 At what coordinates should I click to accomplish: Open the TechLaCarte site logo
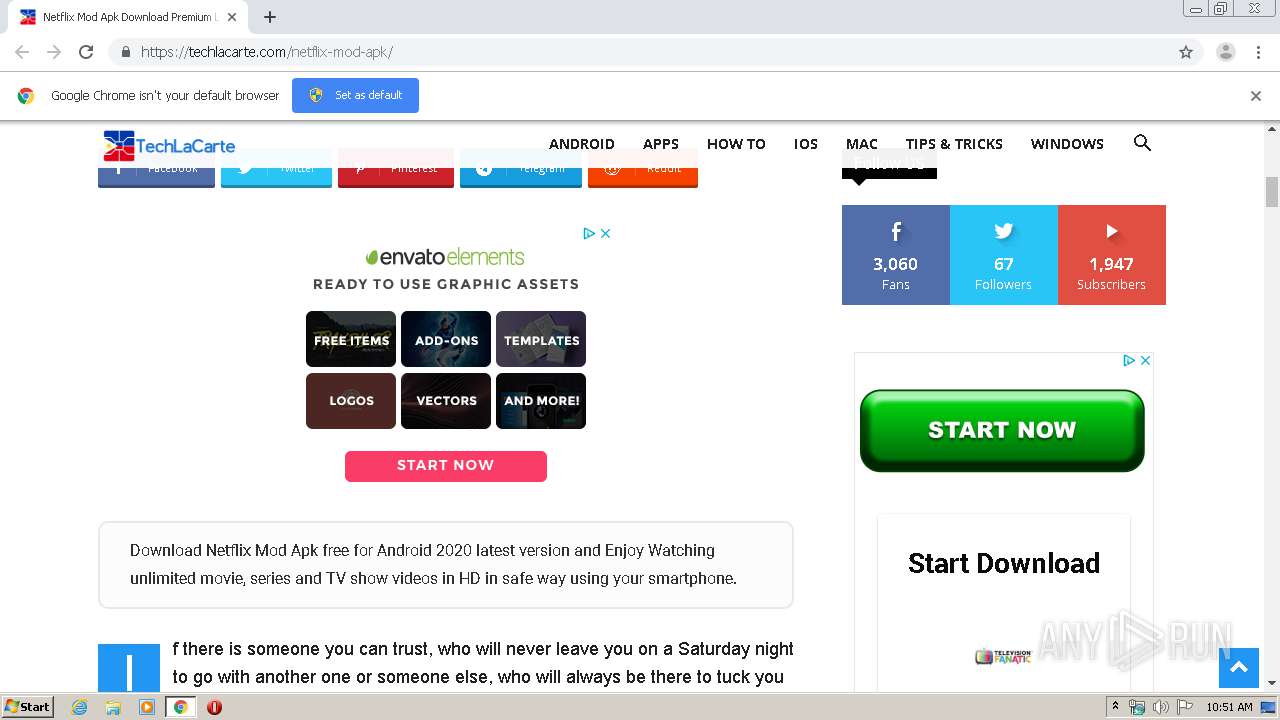[x=169, y=146]
